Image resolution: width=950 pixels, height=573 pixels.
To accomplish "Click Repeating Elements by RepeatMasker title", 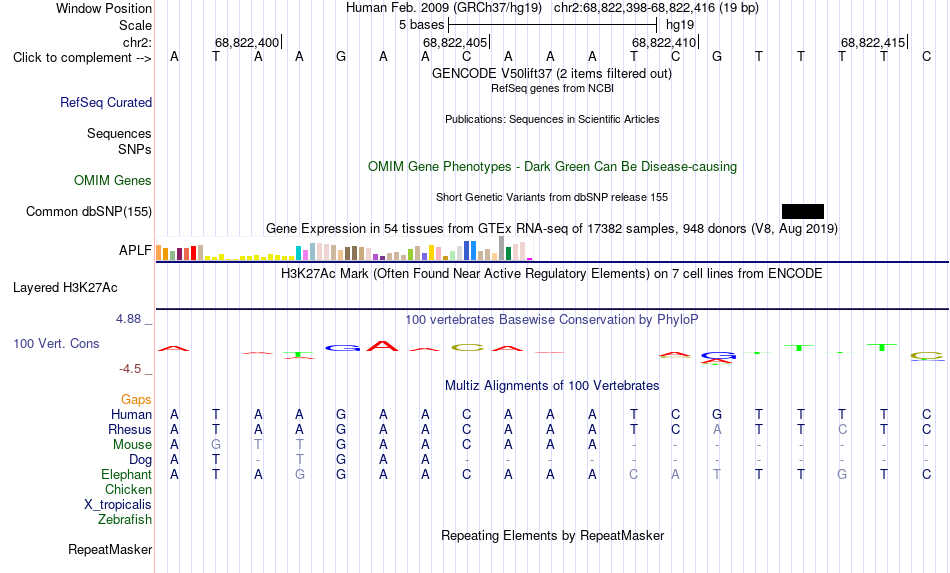I will (x=553, y=535).
